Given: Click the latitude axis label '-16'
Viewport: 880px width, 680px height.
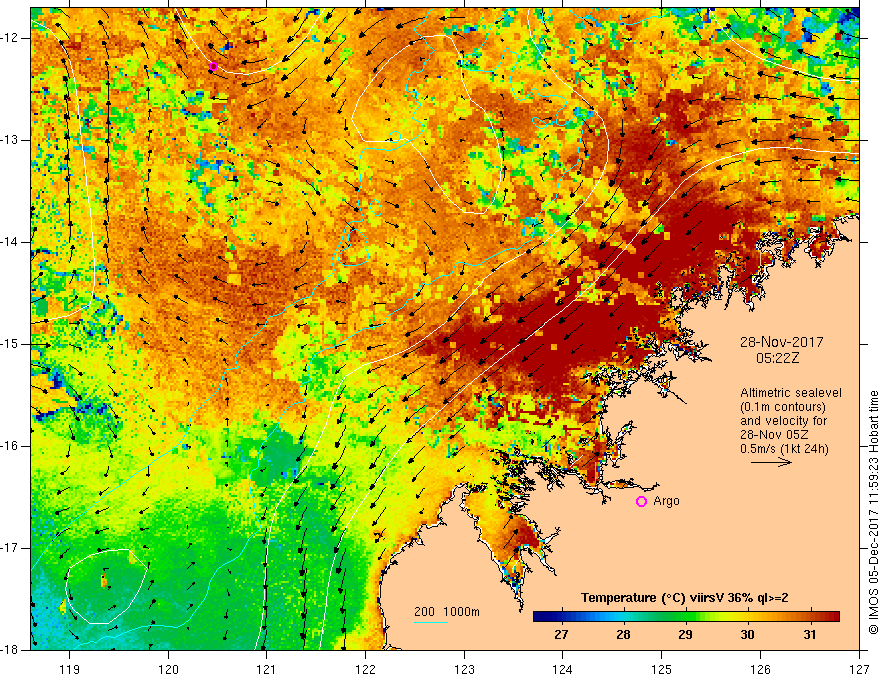Looking at the screenshot, I should 11,446.
